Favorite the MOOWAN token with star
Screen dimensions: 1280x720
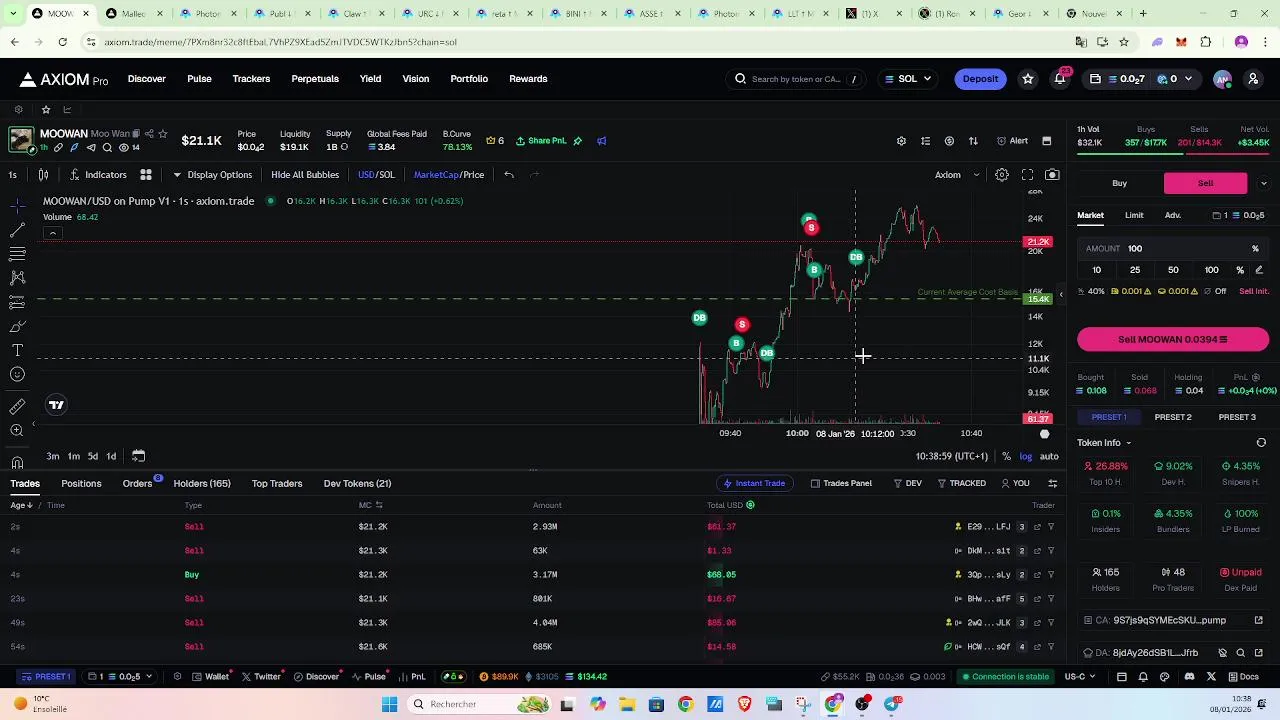pyautogui.click(x=163, y=134)
